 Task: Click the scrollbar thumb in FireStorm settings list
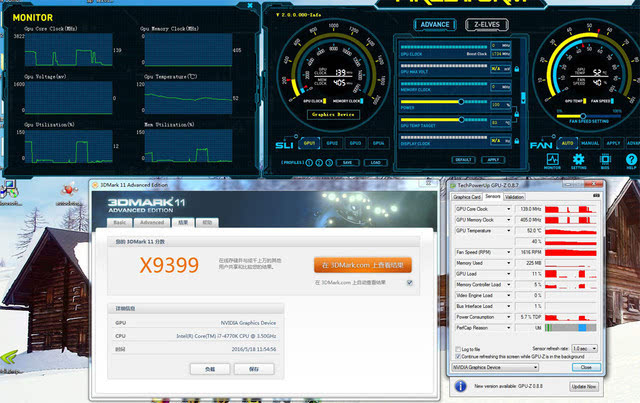523,98
